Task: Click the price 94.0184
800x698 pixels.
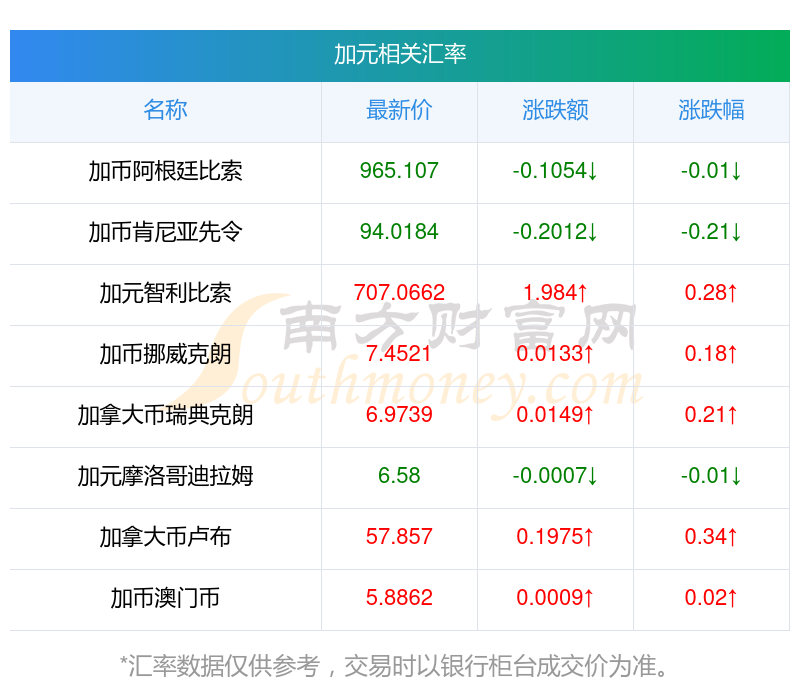Action: tap(399, 232)
